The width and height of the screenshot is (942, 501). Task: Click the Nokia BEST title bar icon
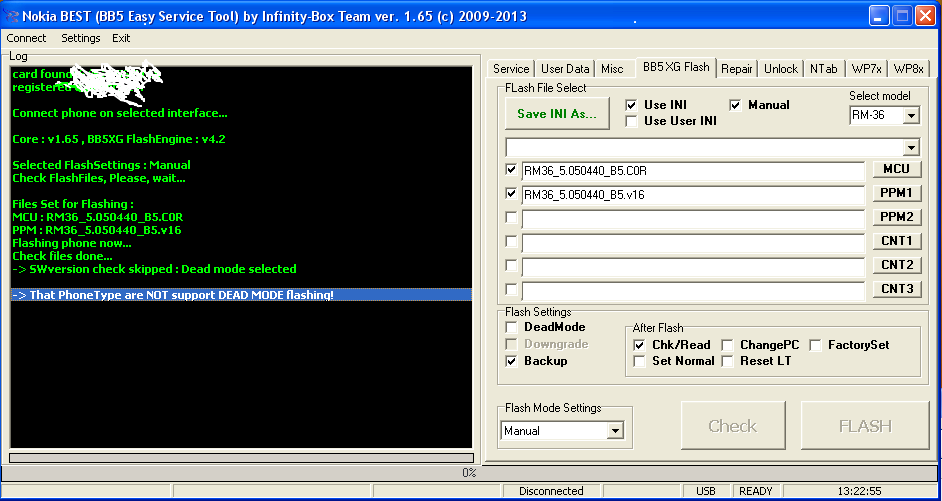(12, 16)
